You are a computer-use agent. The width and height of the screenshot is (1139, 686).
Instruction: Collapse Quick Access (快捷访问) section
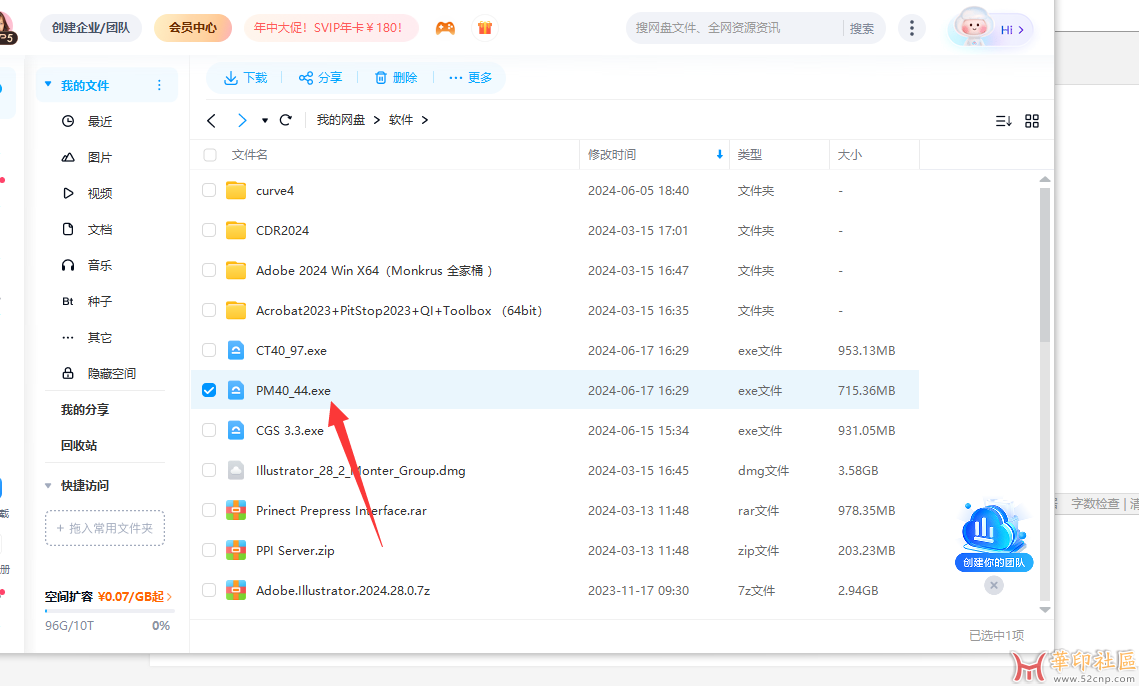click(48, 485)
